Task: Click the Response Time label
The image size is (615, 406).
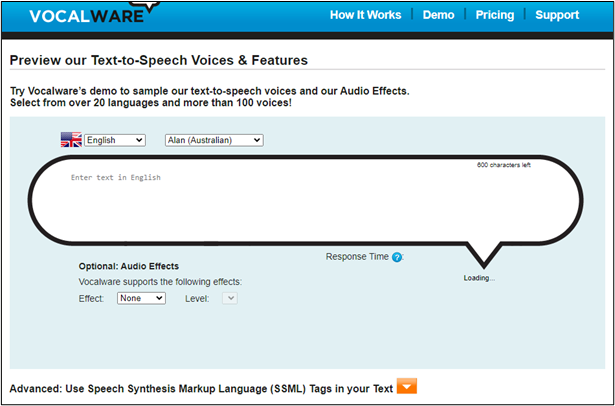Action: 357,257
